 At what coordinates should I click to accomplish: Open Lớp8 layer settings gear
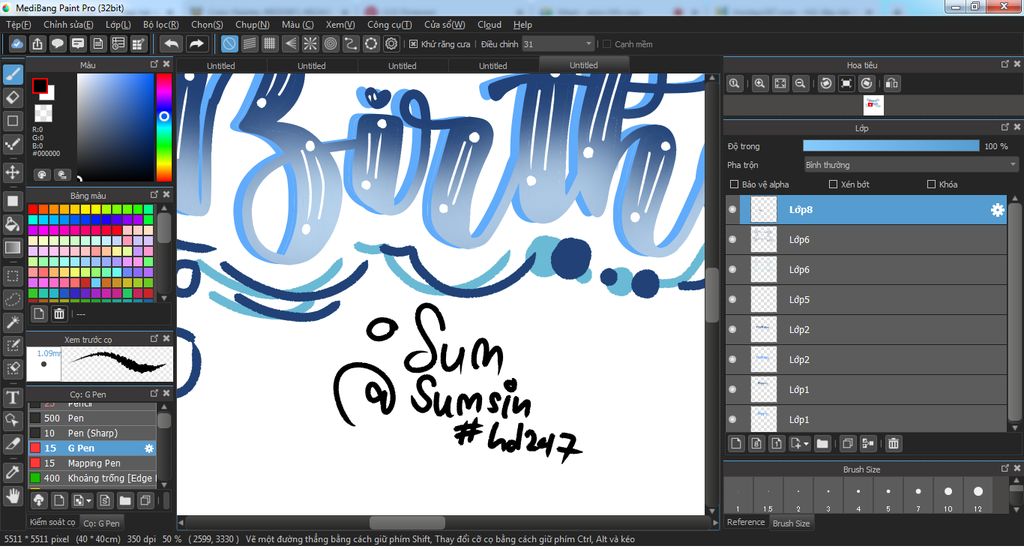[x=997, y=210]
